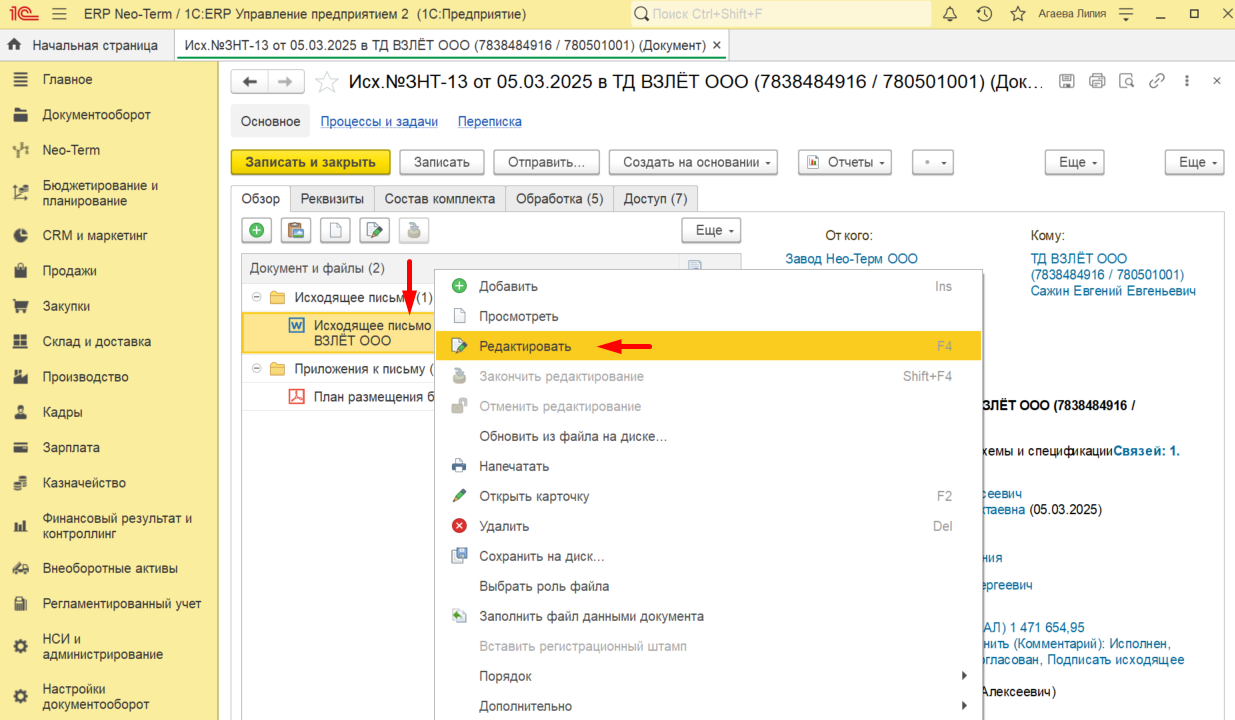The height and width of the screenshot is (720, 1235).
Task: Select the План размещения file row
Action: coord(340,396)
